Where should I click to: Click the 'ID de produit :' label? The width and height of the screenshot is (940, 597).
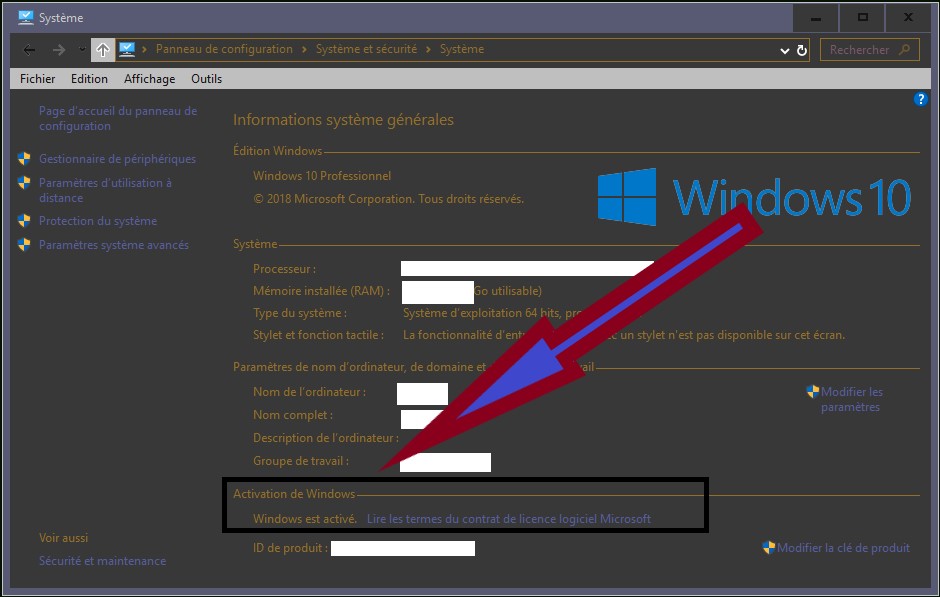pyautogui.click(x=290, y=548)
